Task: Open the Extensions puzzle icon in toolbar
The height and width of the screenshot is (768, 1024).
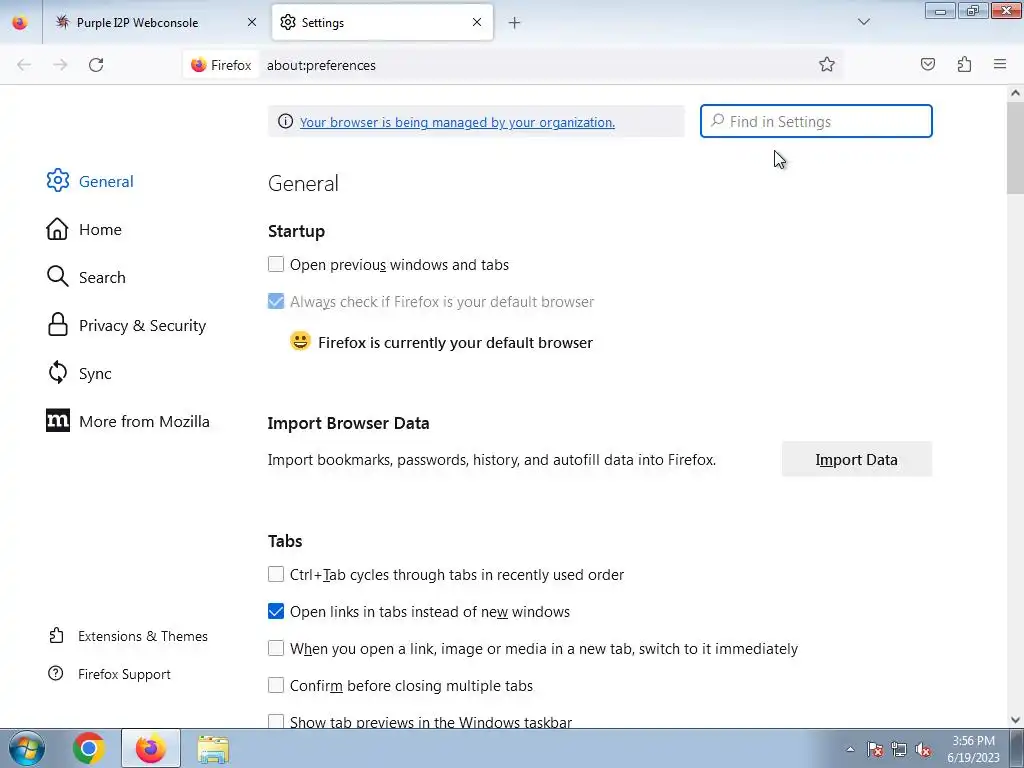Action: coord(964,64)
